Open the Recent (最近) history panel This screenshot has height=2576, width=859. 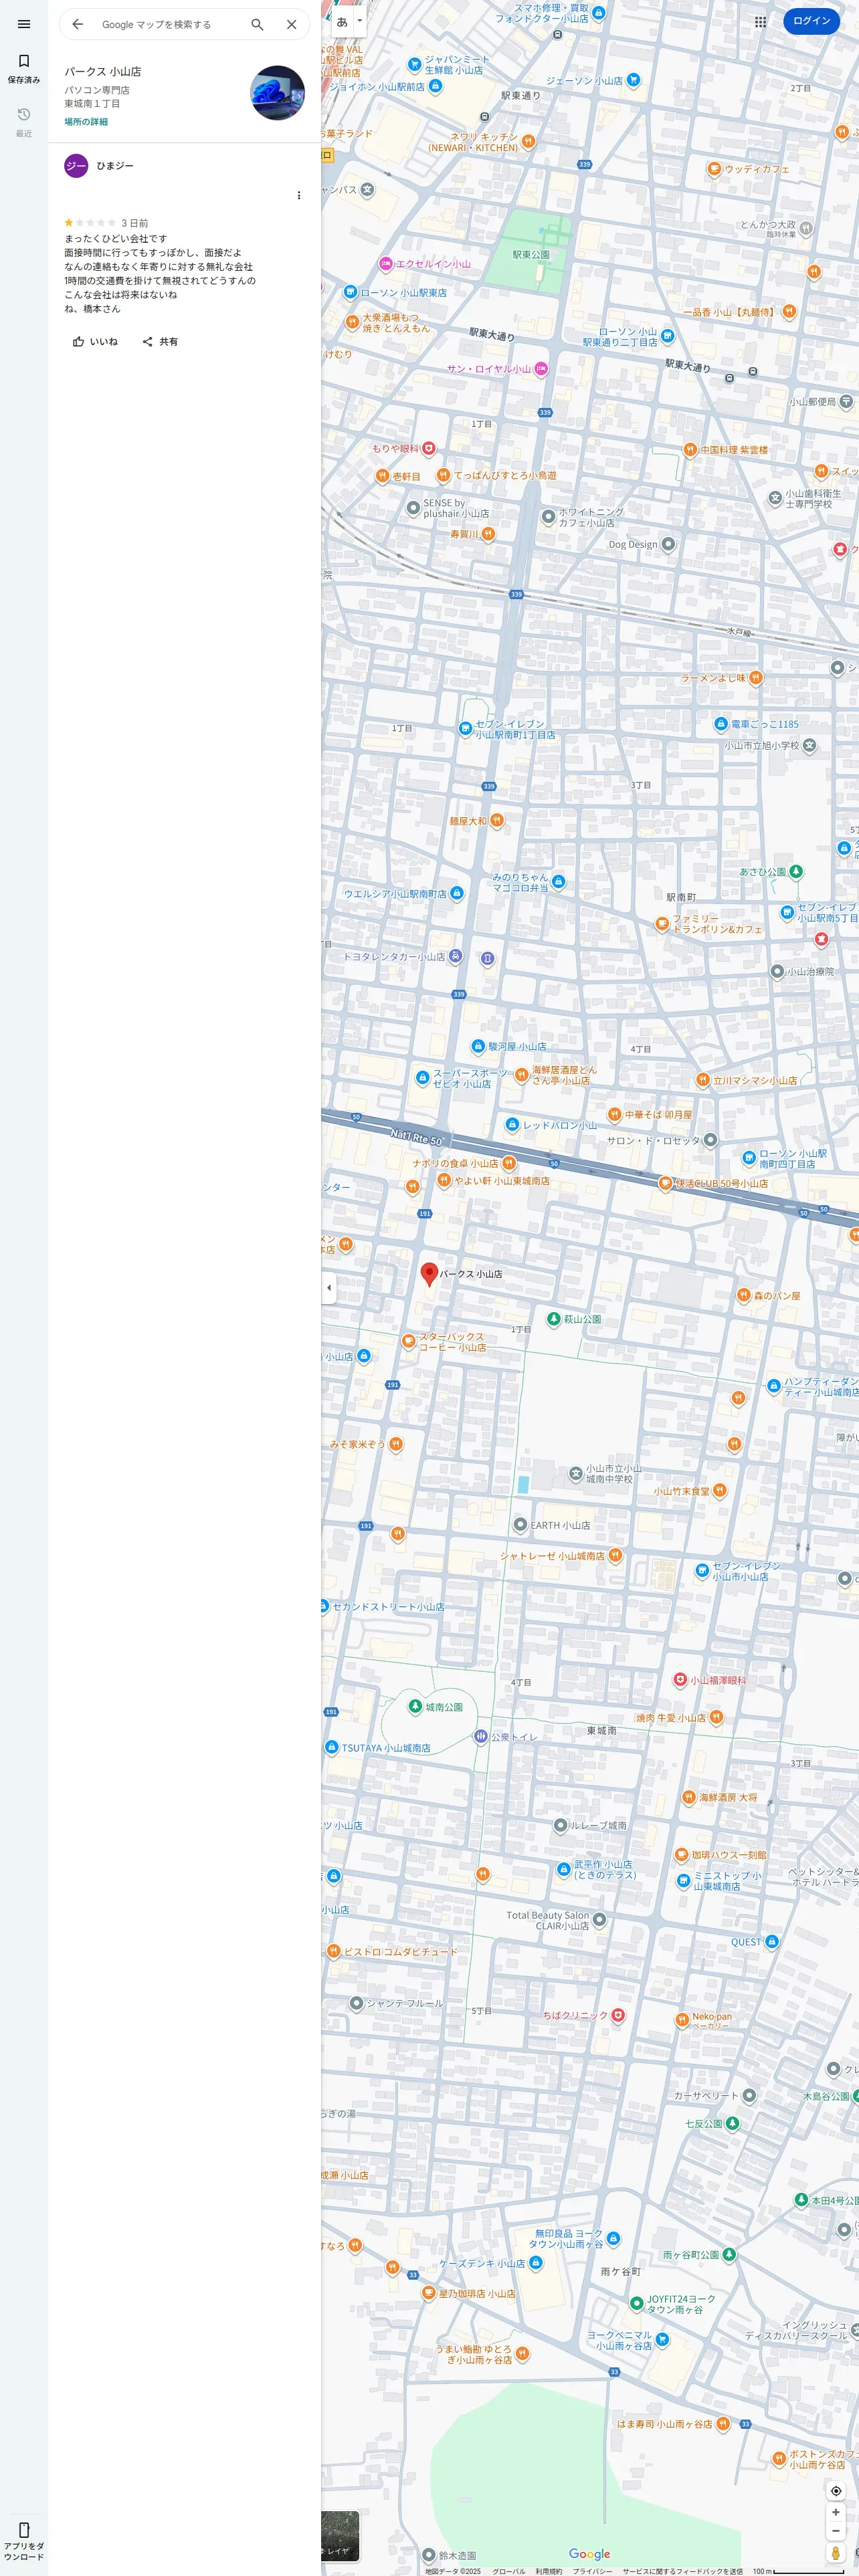point(24,122)
